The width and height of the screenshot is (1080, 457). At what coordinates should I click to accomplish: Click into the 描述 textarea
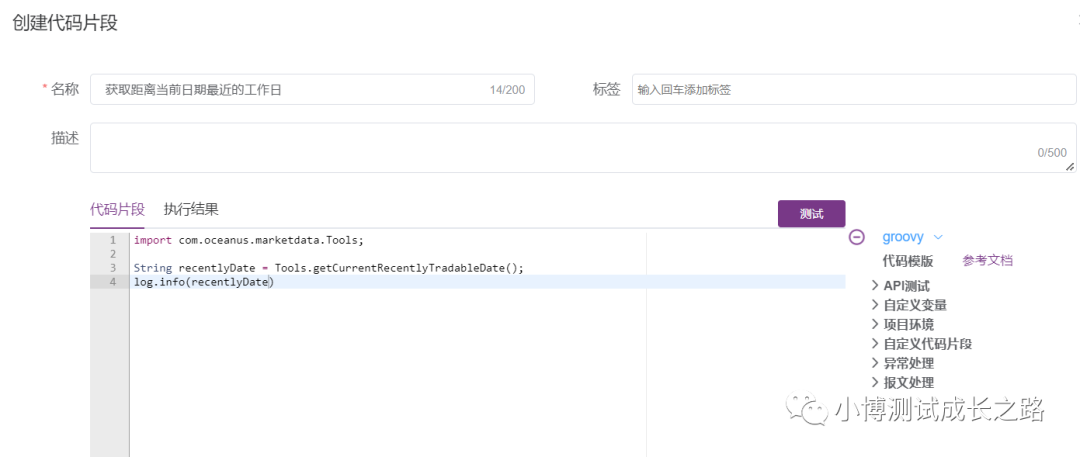(583, 148)
